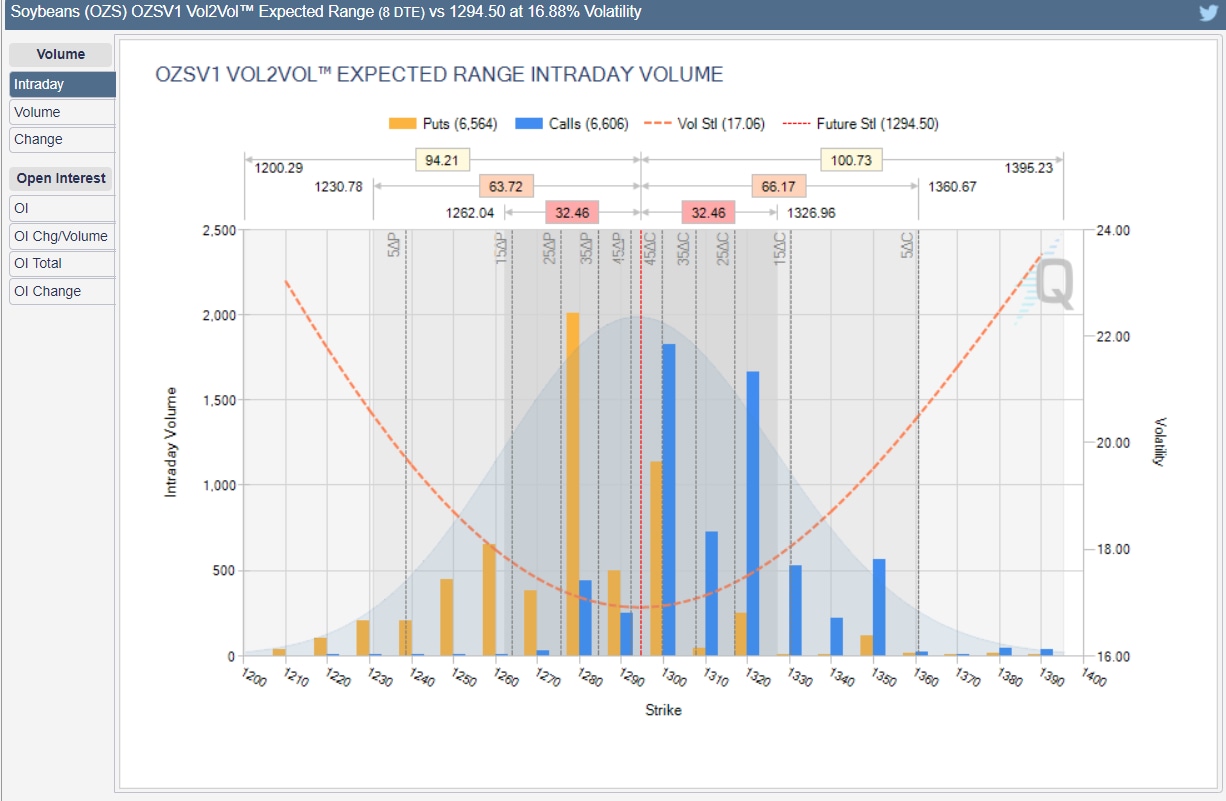Select the Intraday volume tab
Screen dimensions: 1226x801
pyautogui.click(x=61, y=85)
